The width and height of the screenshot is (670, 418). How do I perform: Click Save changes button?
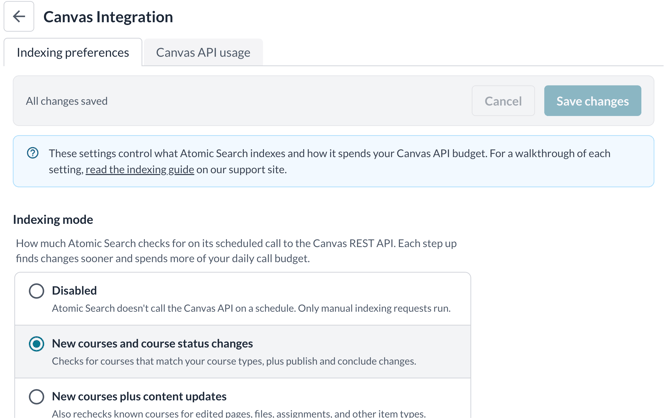[592, 101]
